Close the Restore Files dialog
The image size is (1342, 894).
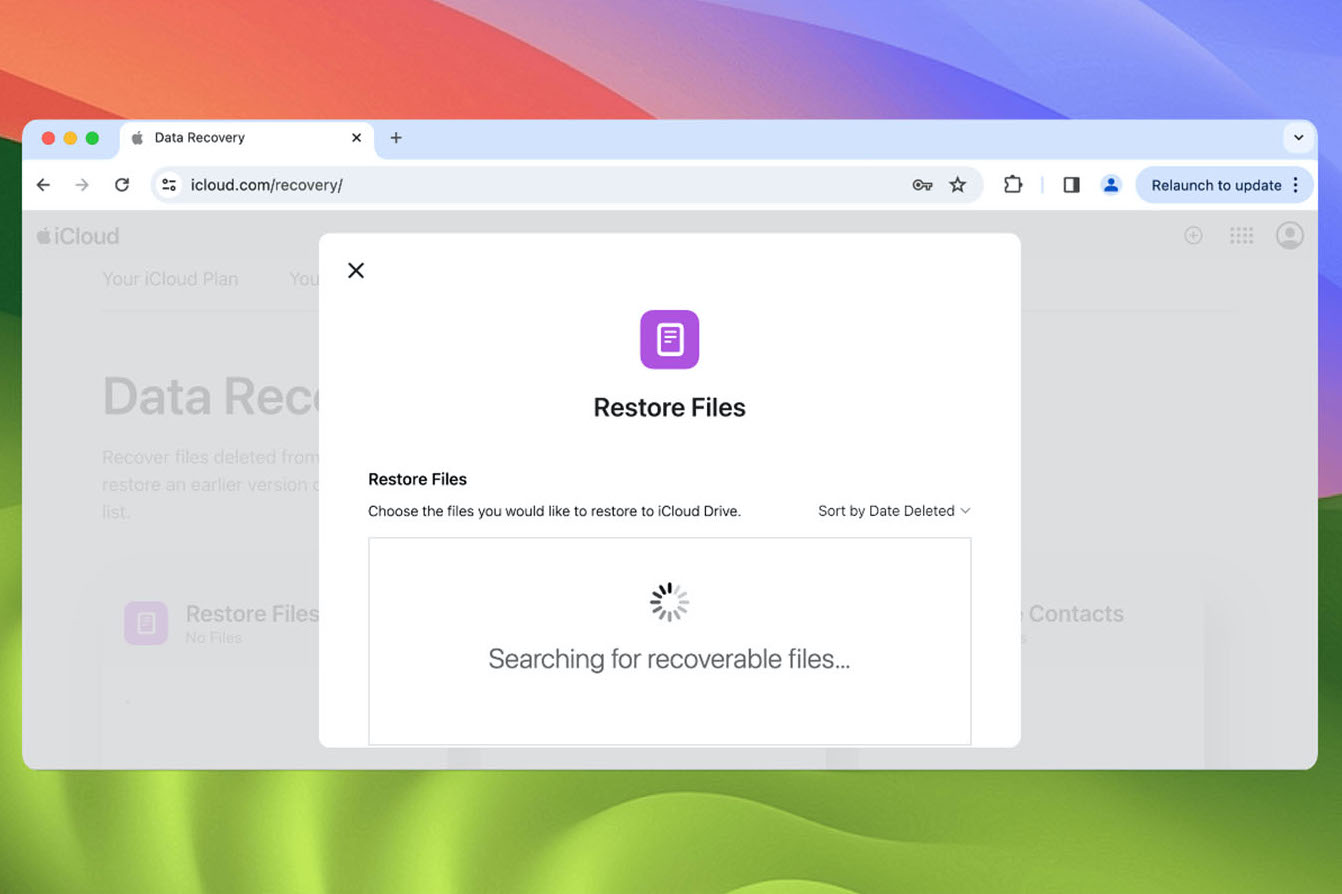[x=356, y=270]
